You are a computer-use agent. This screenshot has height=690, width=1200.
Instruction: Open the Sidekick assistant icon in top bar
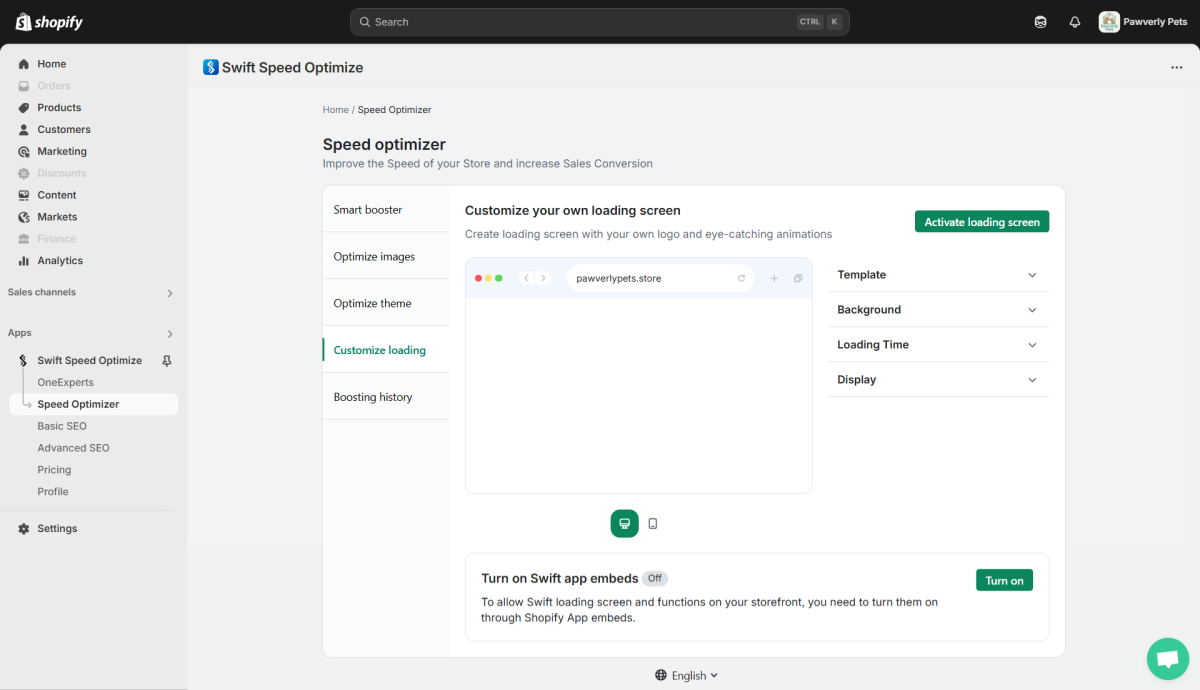tap(1041, 22)
